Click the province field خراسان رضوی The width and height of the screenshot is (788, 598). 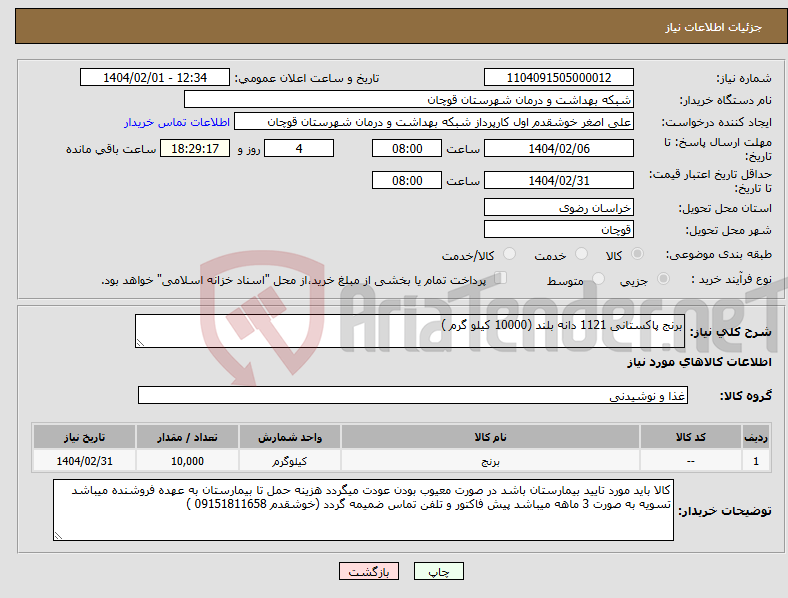click(x=559, y=208)
